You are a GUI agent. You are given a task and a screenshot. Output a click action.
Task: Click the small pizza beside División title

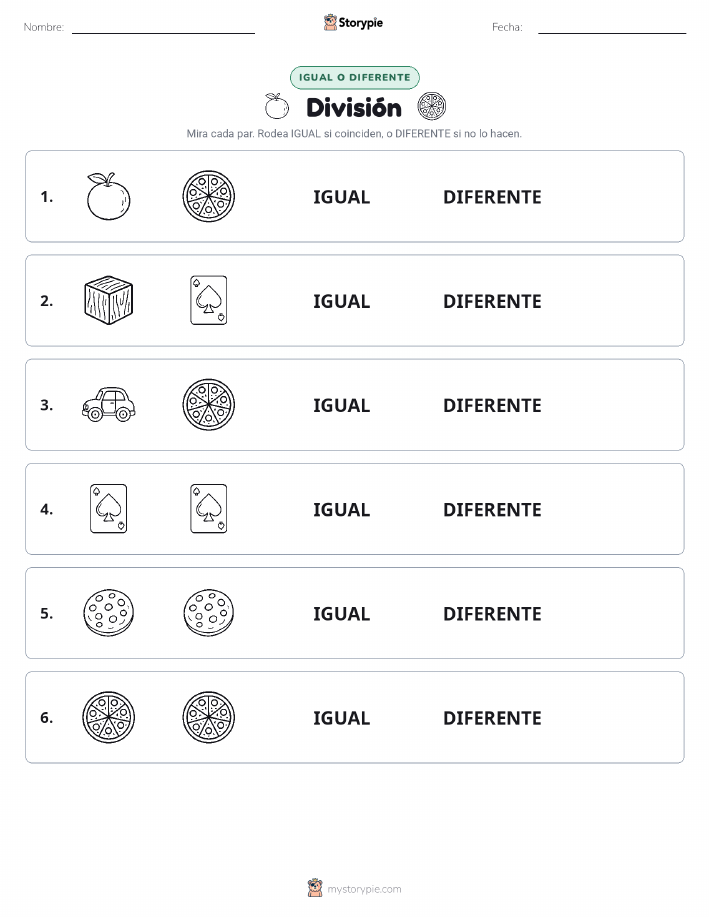[x=432, y=107]
